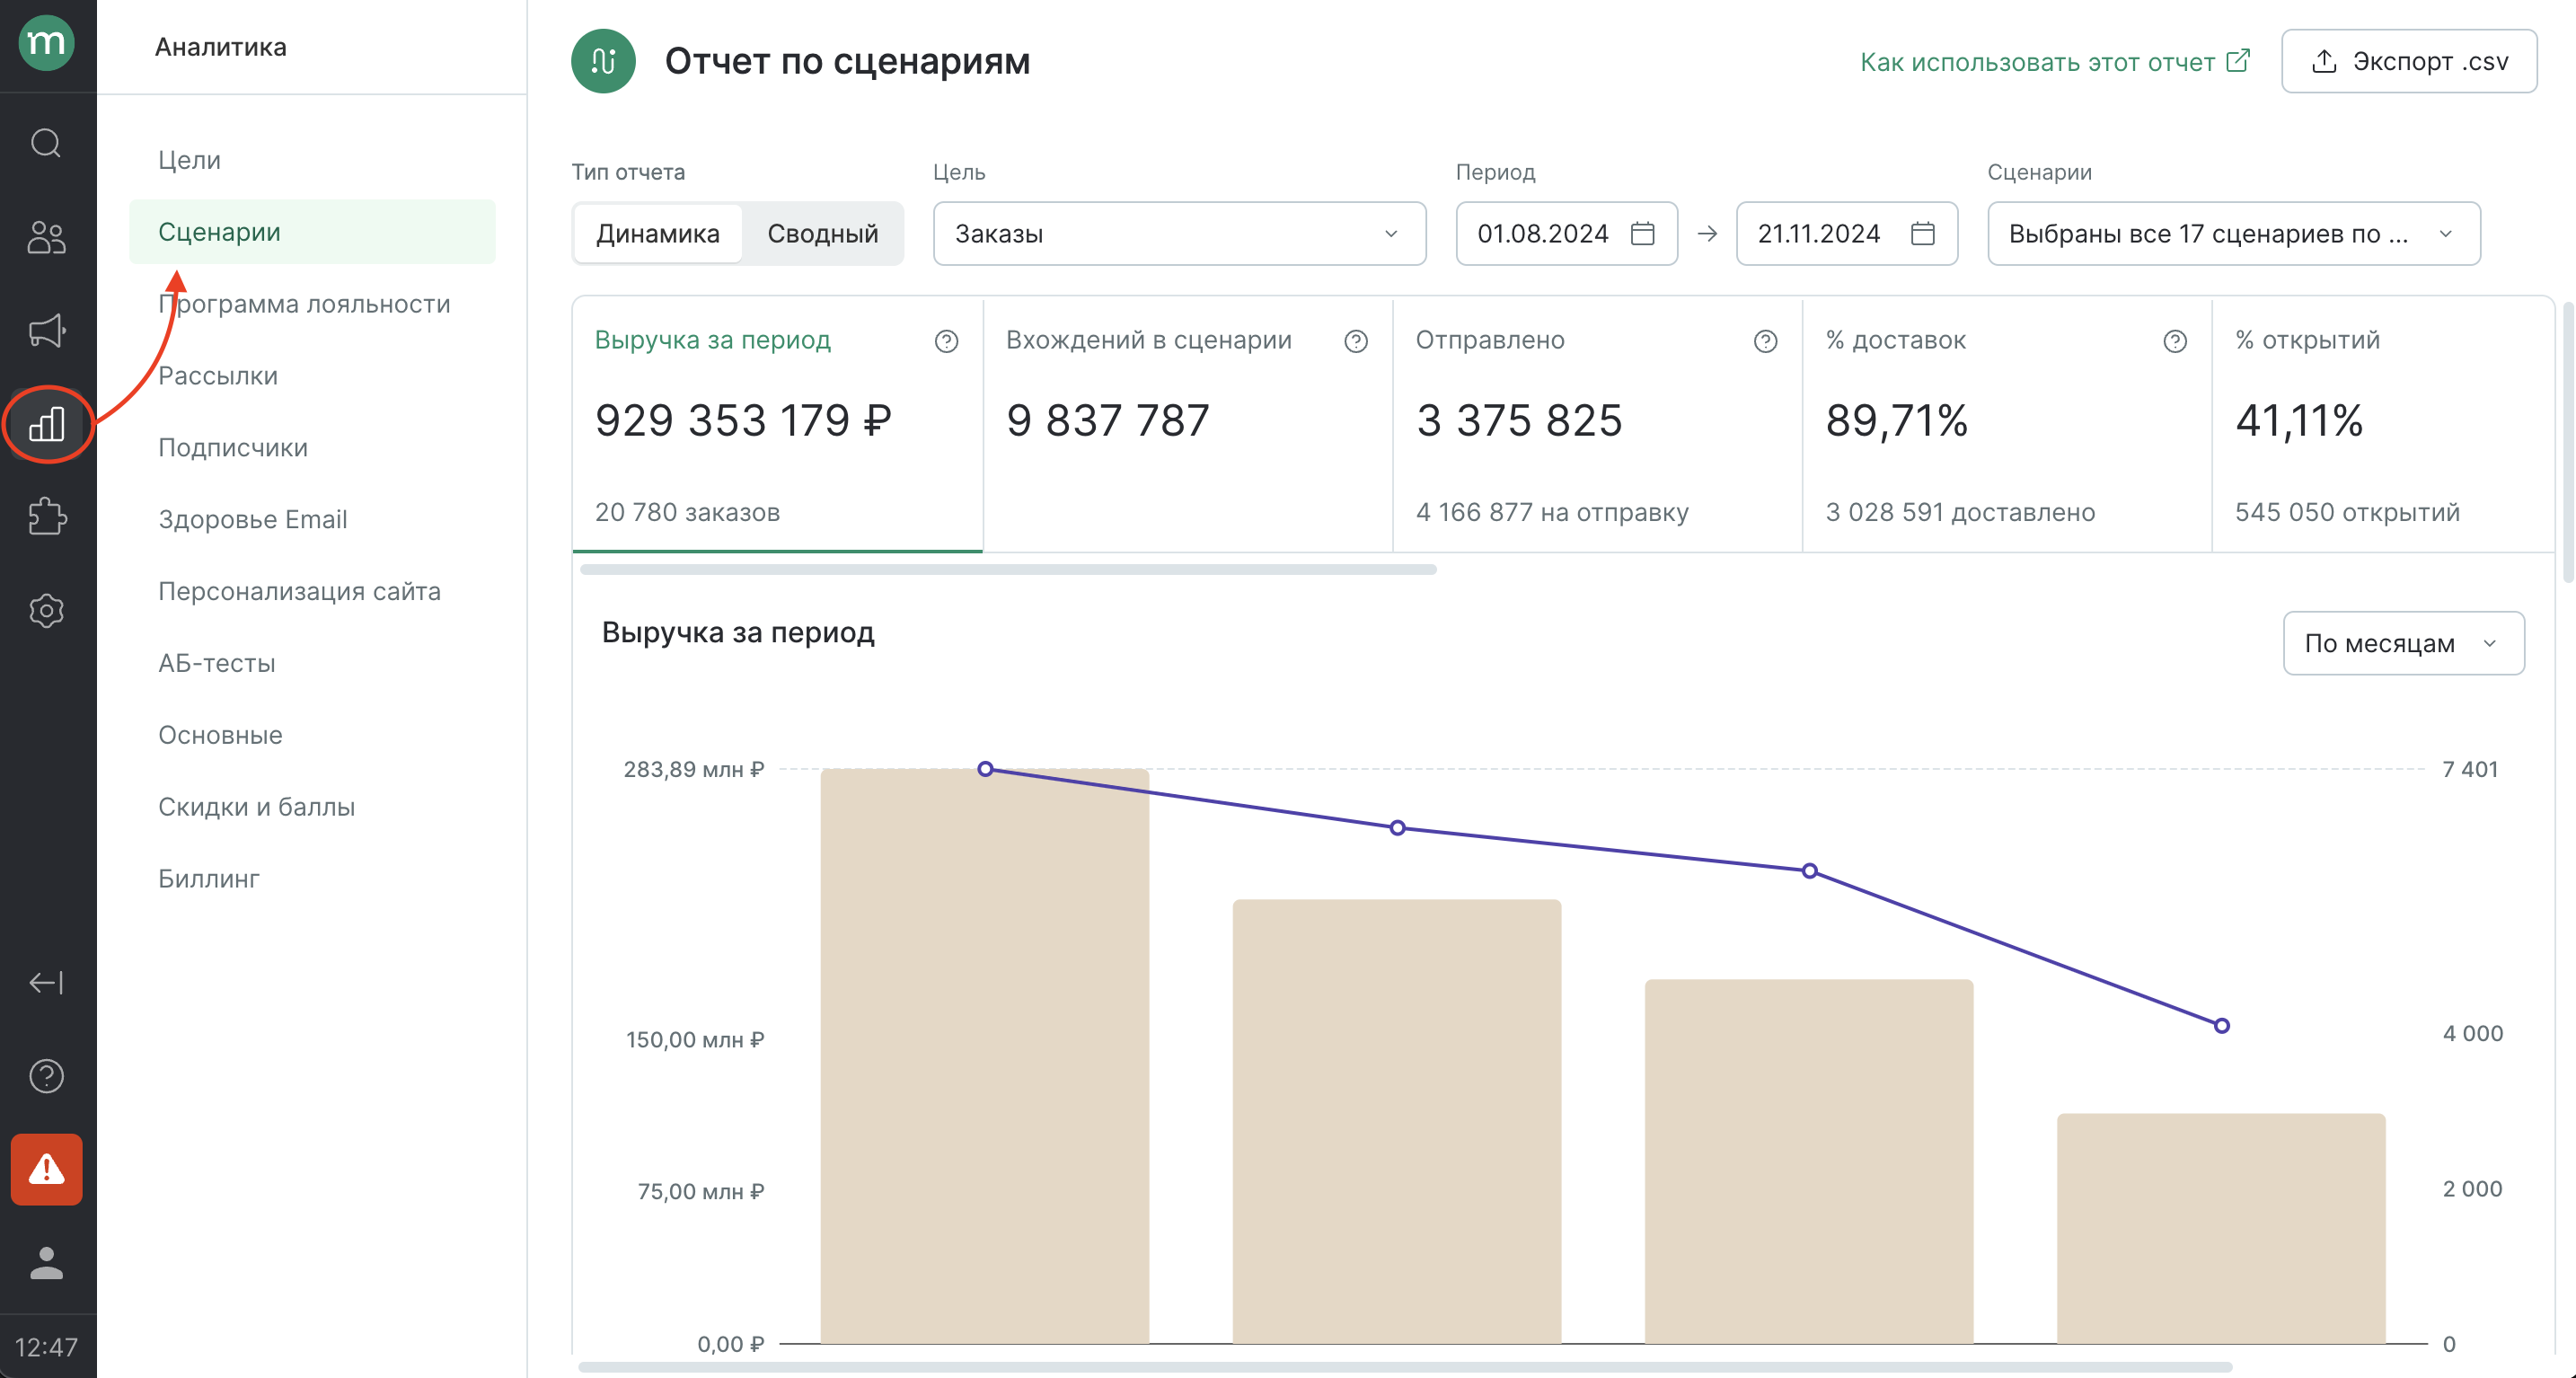Open the По месяцам grouping dropdown
2576x1378 pixels.
tap(2403, 643)
